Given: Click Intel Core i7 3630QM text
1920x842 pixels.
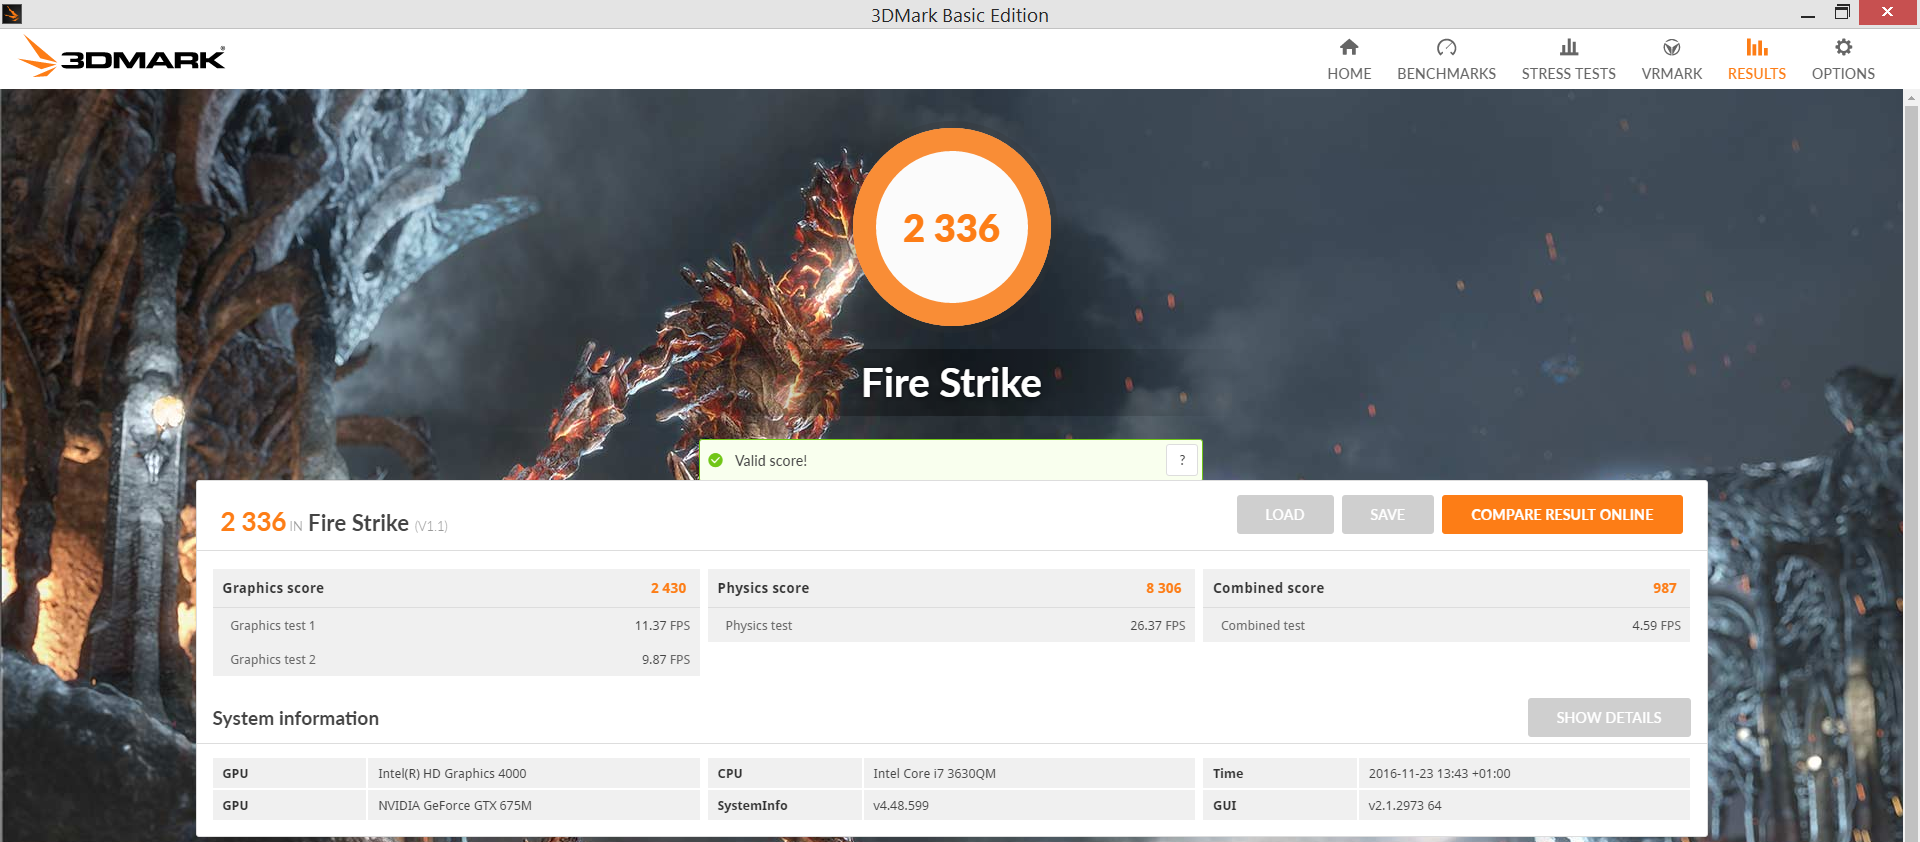Looking at the screenshot, I should coord(934,774).
